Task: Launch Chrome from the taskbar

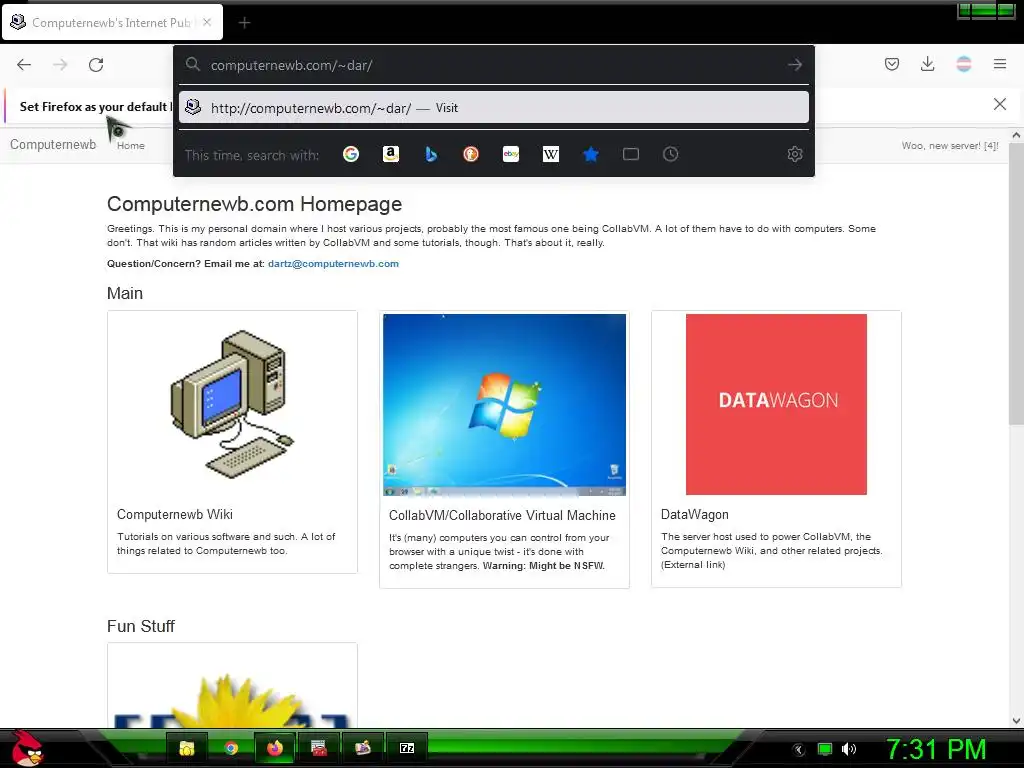Action: coord(231,748)
